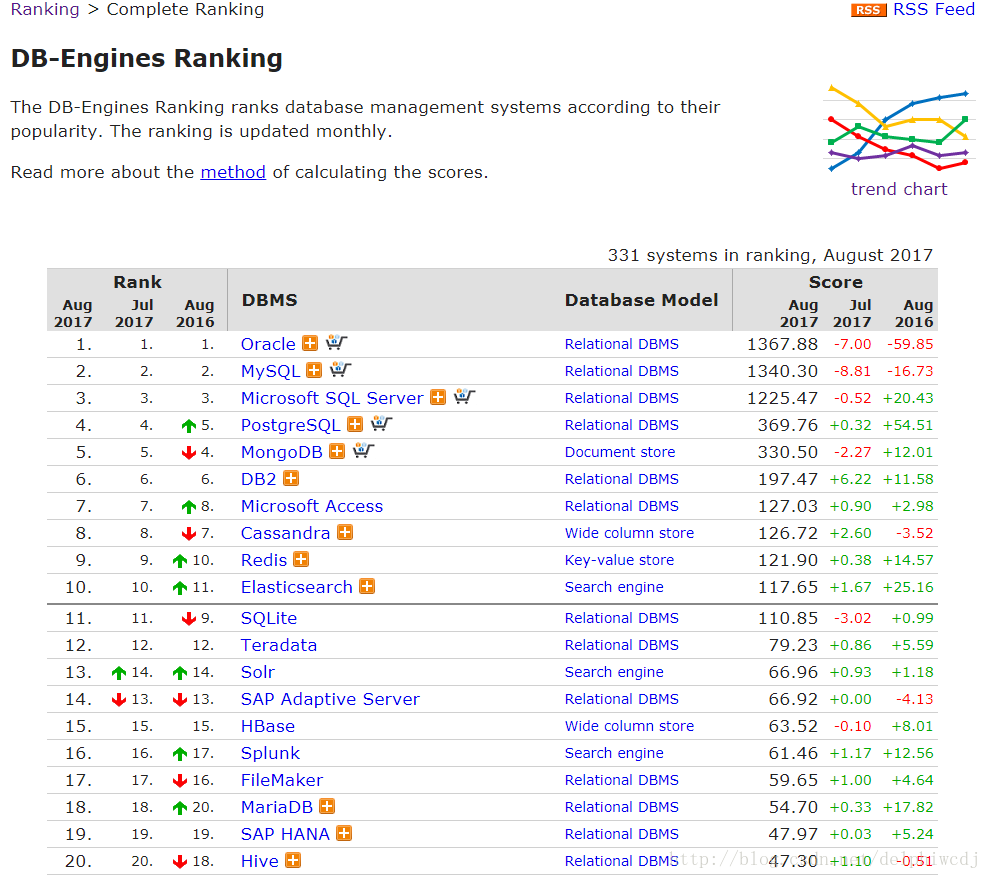The width and height of the screenshot is (990, 879).
Task: Open the MySQL DBMS link
Action: click(270, 371)
